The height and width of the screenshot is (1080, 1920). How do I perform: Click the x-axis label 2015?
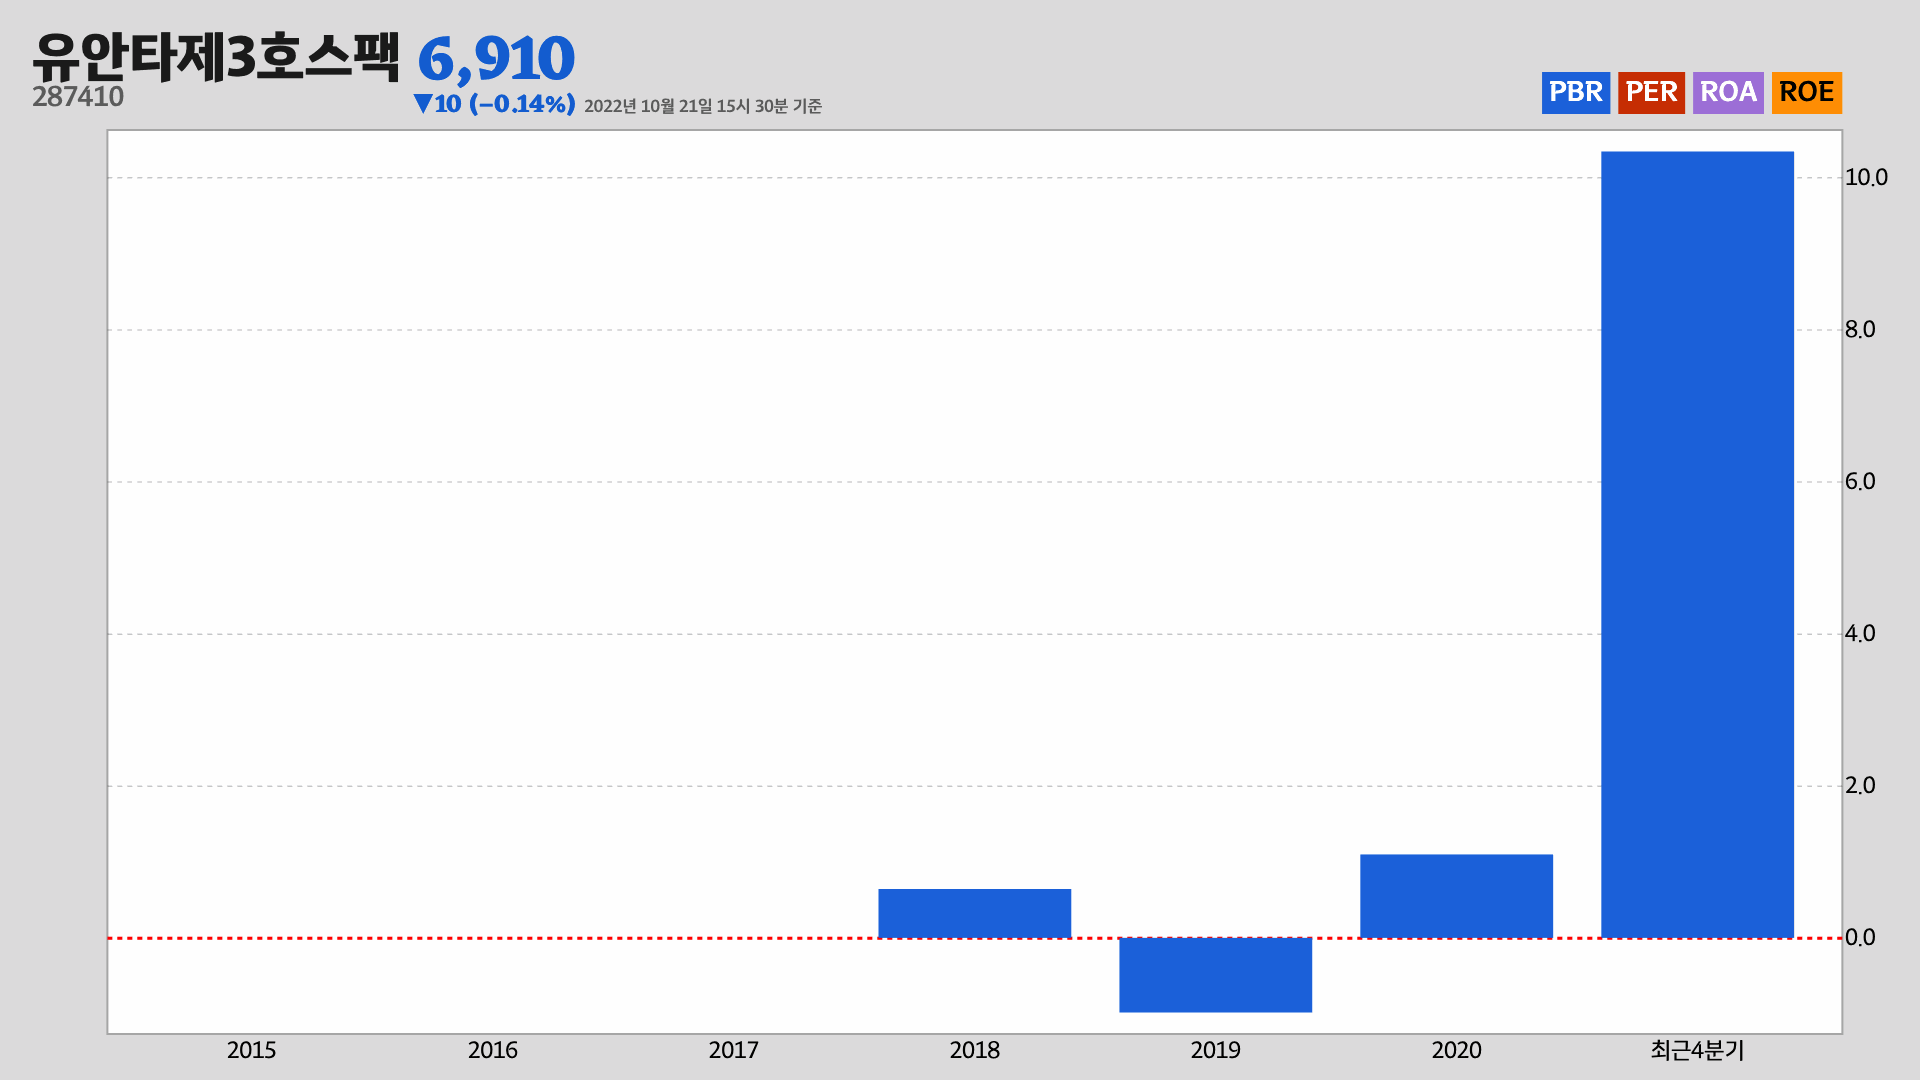click(x=251, y=1050)
